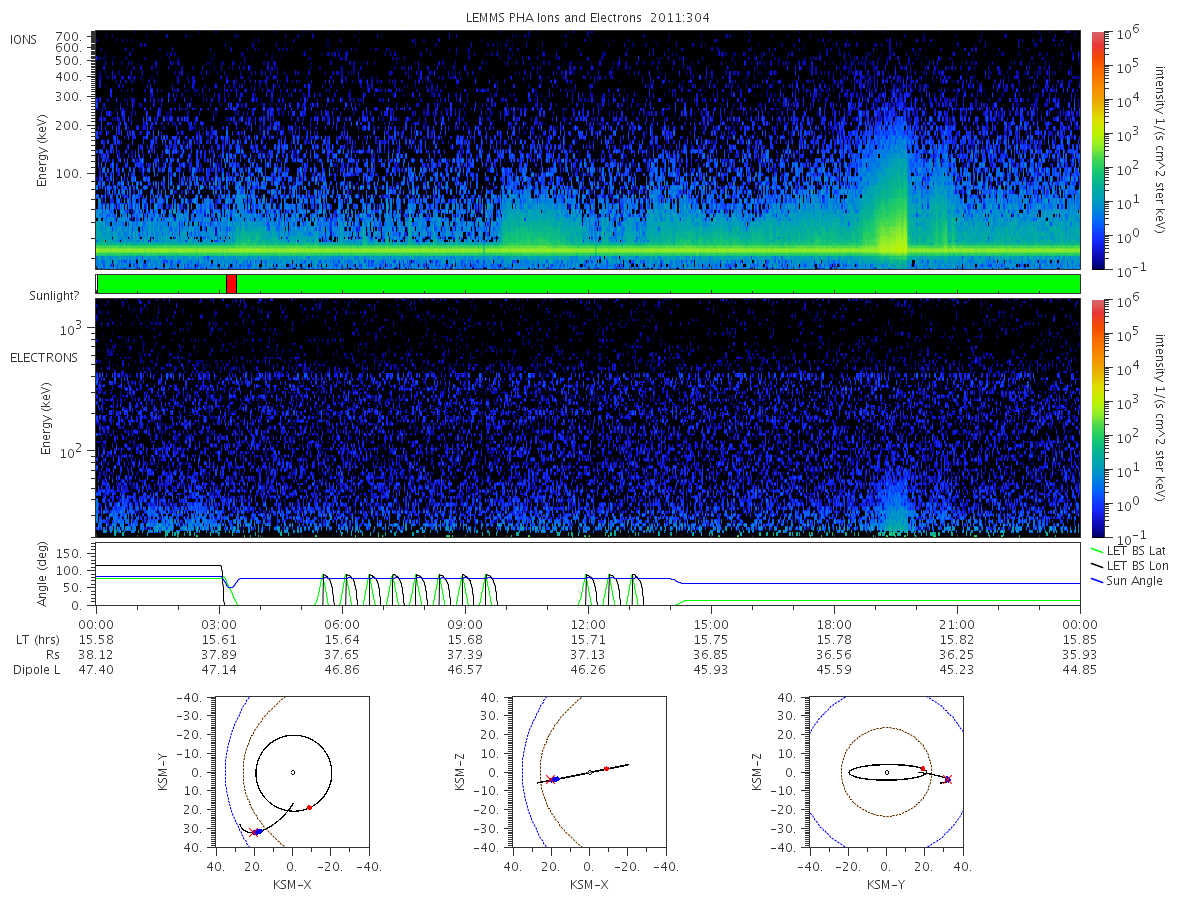Image resolution: width=1200 pixels, height=900 pixels.
Task: Click the electron intensity color scale bar
Action: (x=1096, y=418)
